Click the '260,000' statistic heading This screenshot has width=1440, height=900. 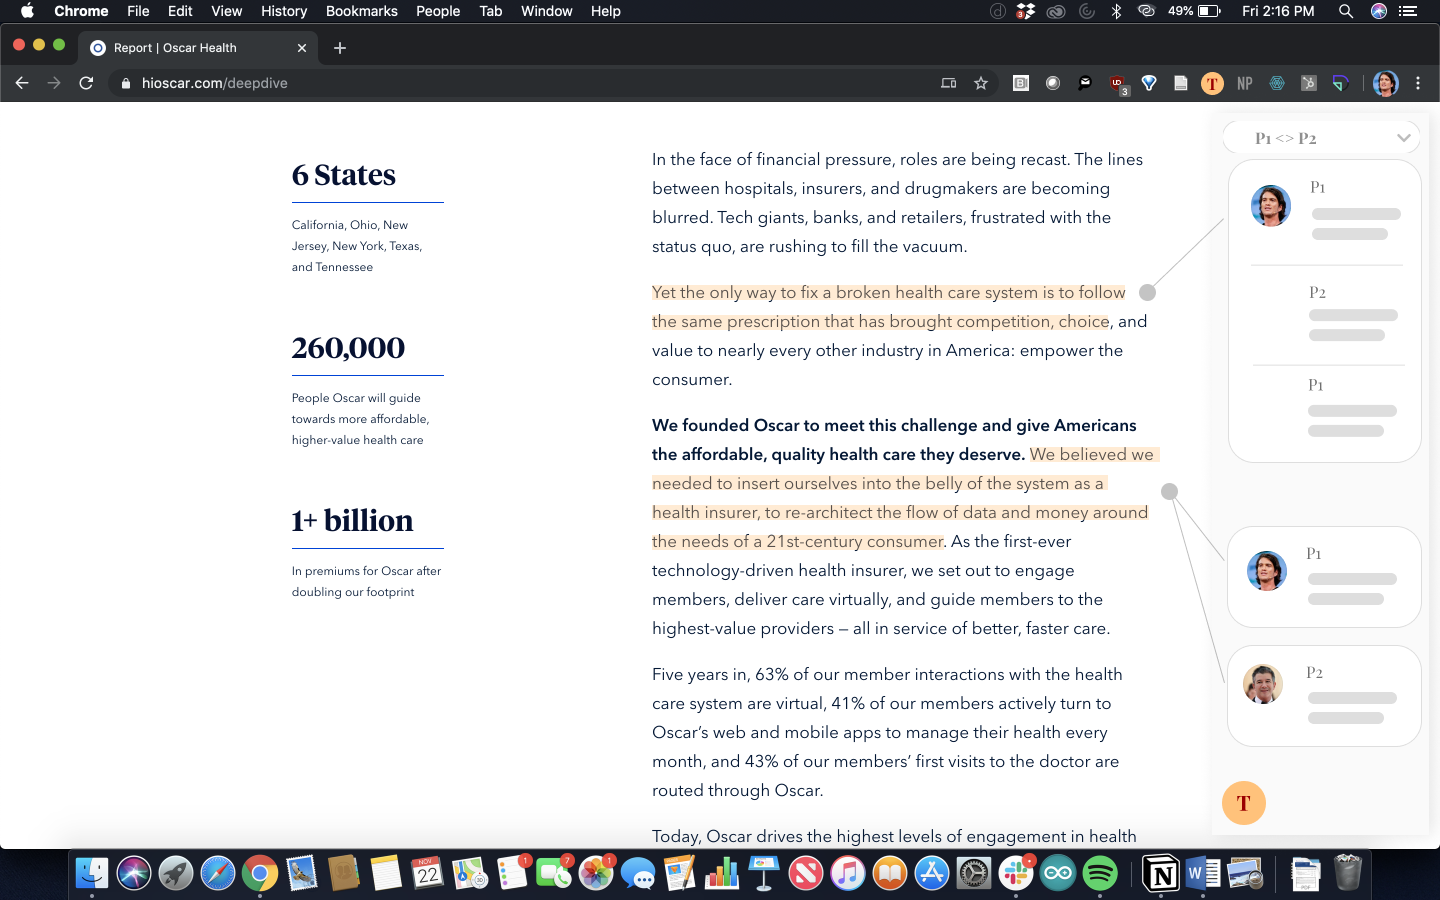pos(348,348)
